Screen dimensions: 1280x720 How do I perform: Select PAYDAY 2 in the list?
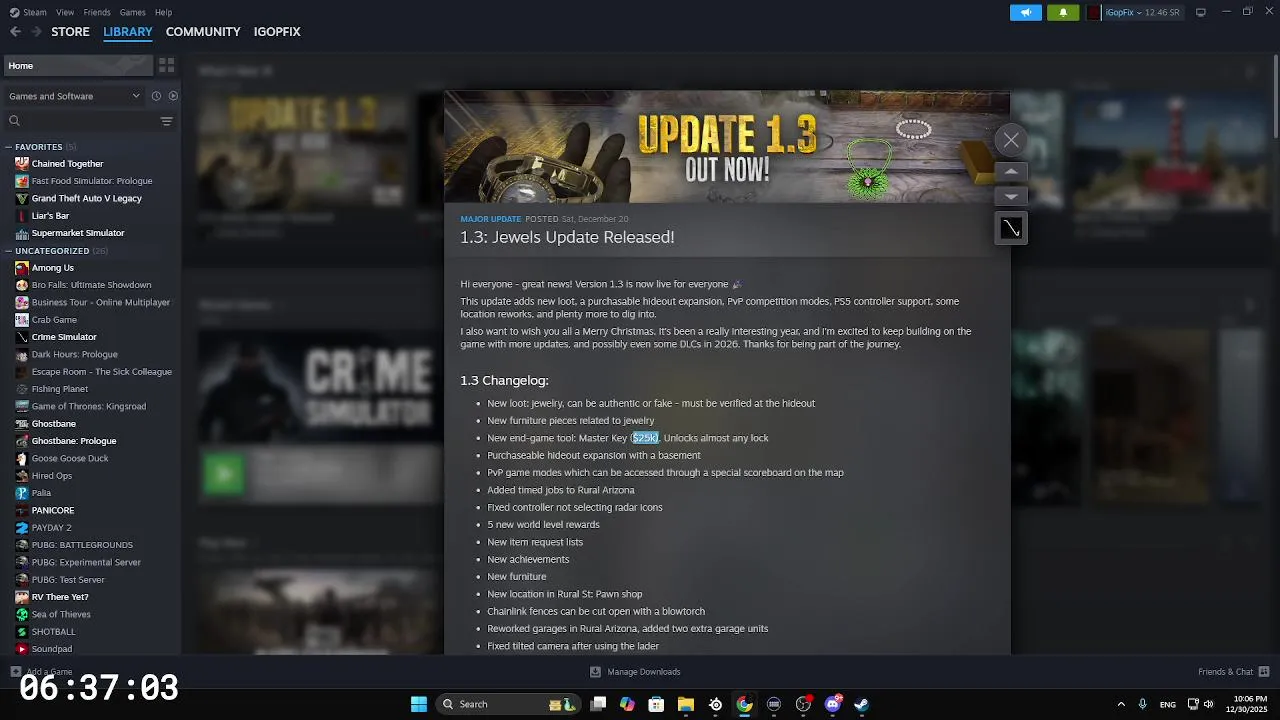(51, 528)
